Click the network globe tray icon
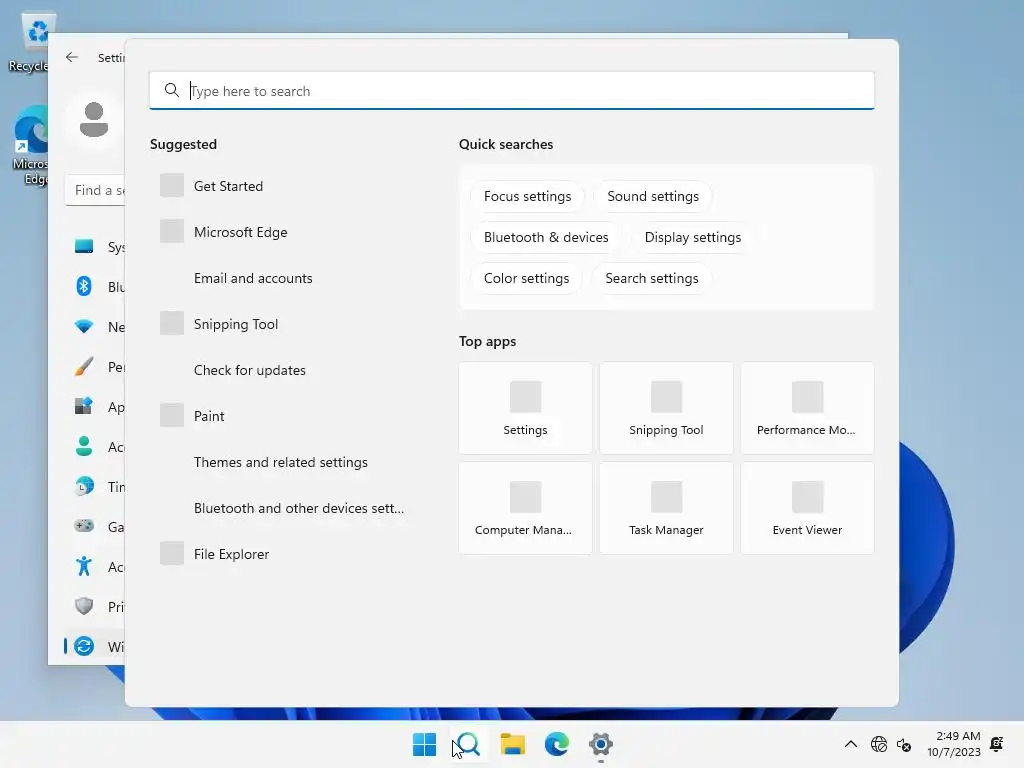1024x768 pixels. [879, 744]
